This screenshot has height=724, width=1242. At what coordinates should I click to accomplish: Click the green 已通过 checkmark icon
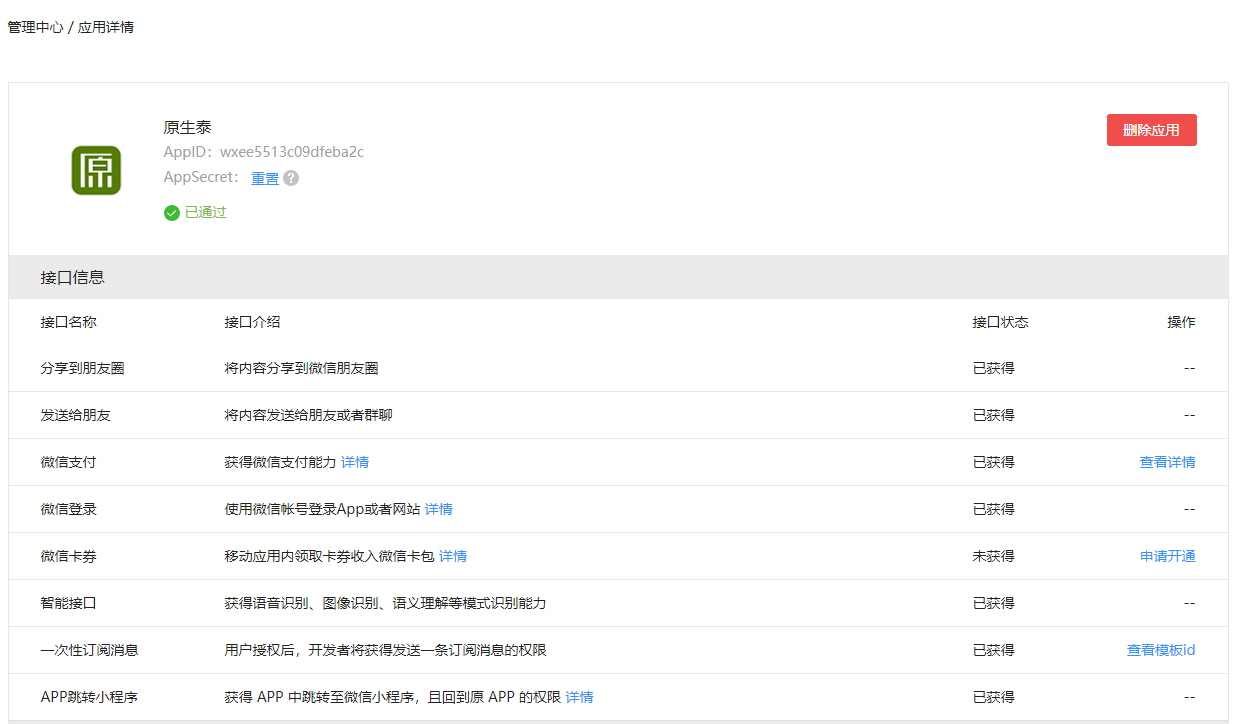tap(172, 212)
